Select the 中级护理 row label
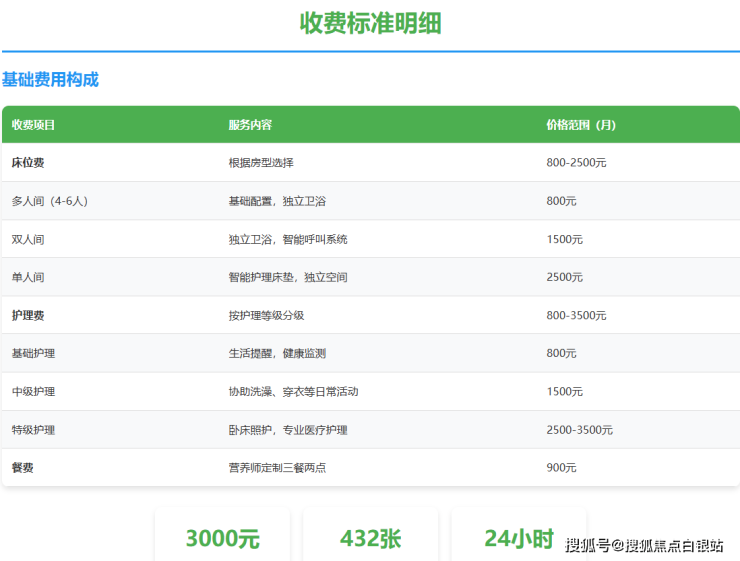Image resolution: width=740 pixels, height=561 pixels. (x=33, y=391)
